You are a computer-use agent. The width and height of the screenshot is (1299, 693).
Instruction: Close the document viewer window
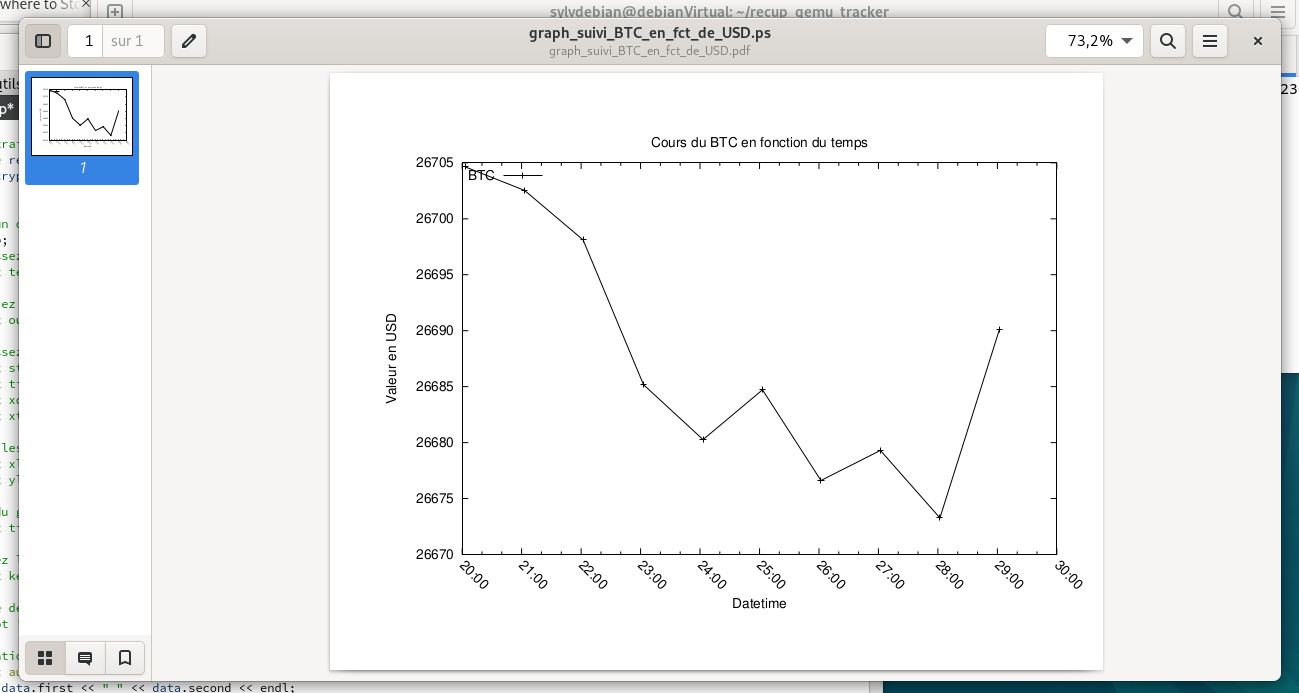pos(1258,41)
